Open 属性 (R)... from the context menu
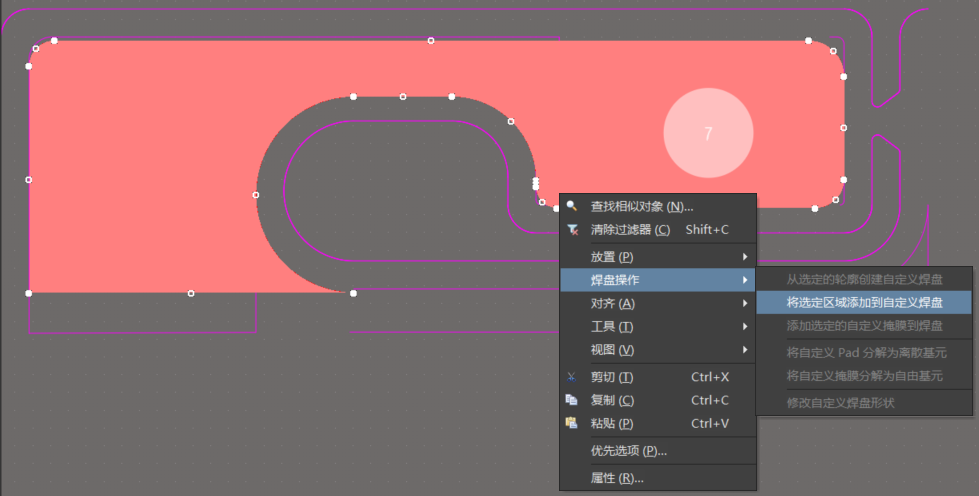Viewport: 979px width, 496px height. point(617,478)
